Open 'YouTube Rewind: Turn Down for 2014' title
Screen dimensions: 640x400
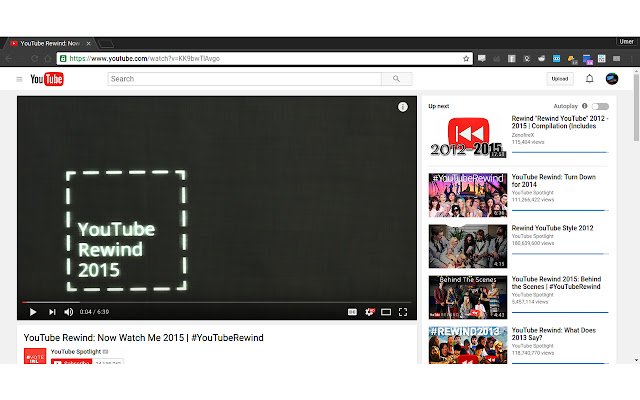[x=553, y=180]
